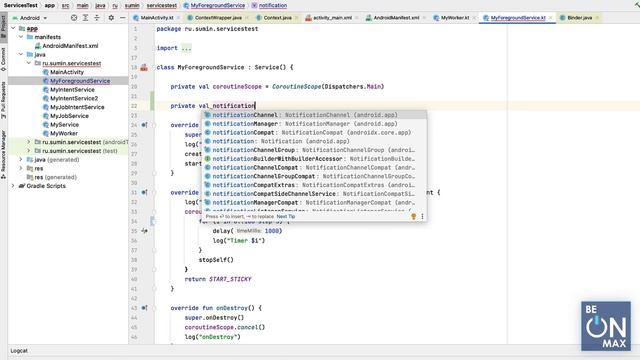Click override gutter icon beside onDestroy
Viewport: 640px width, 360px height.
[x=144, y=308]
